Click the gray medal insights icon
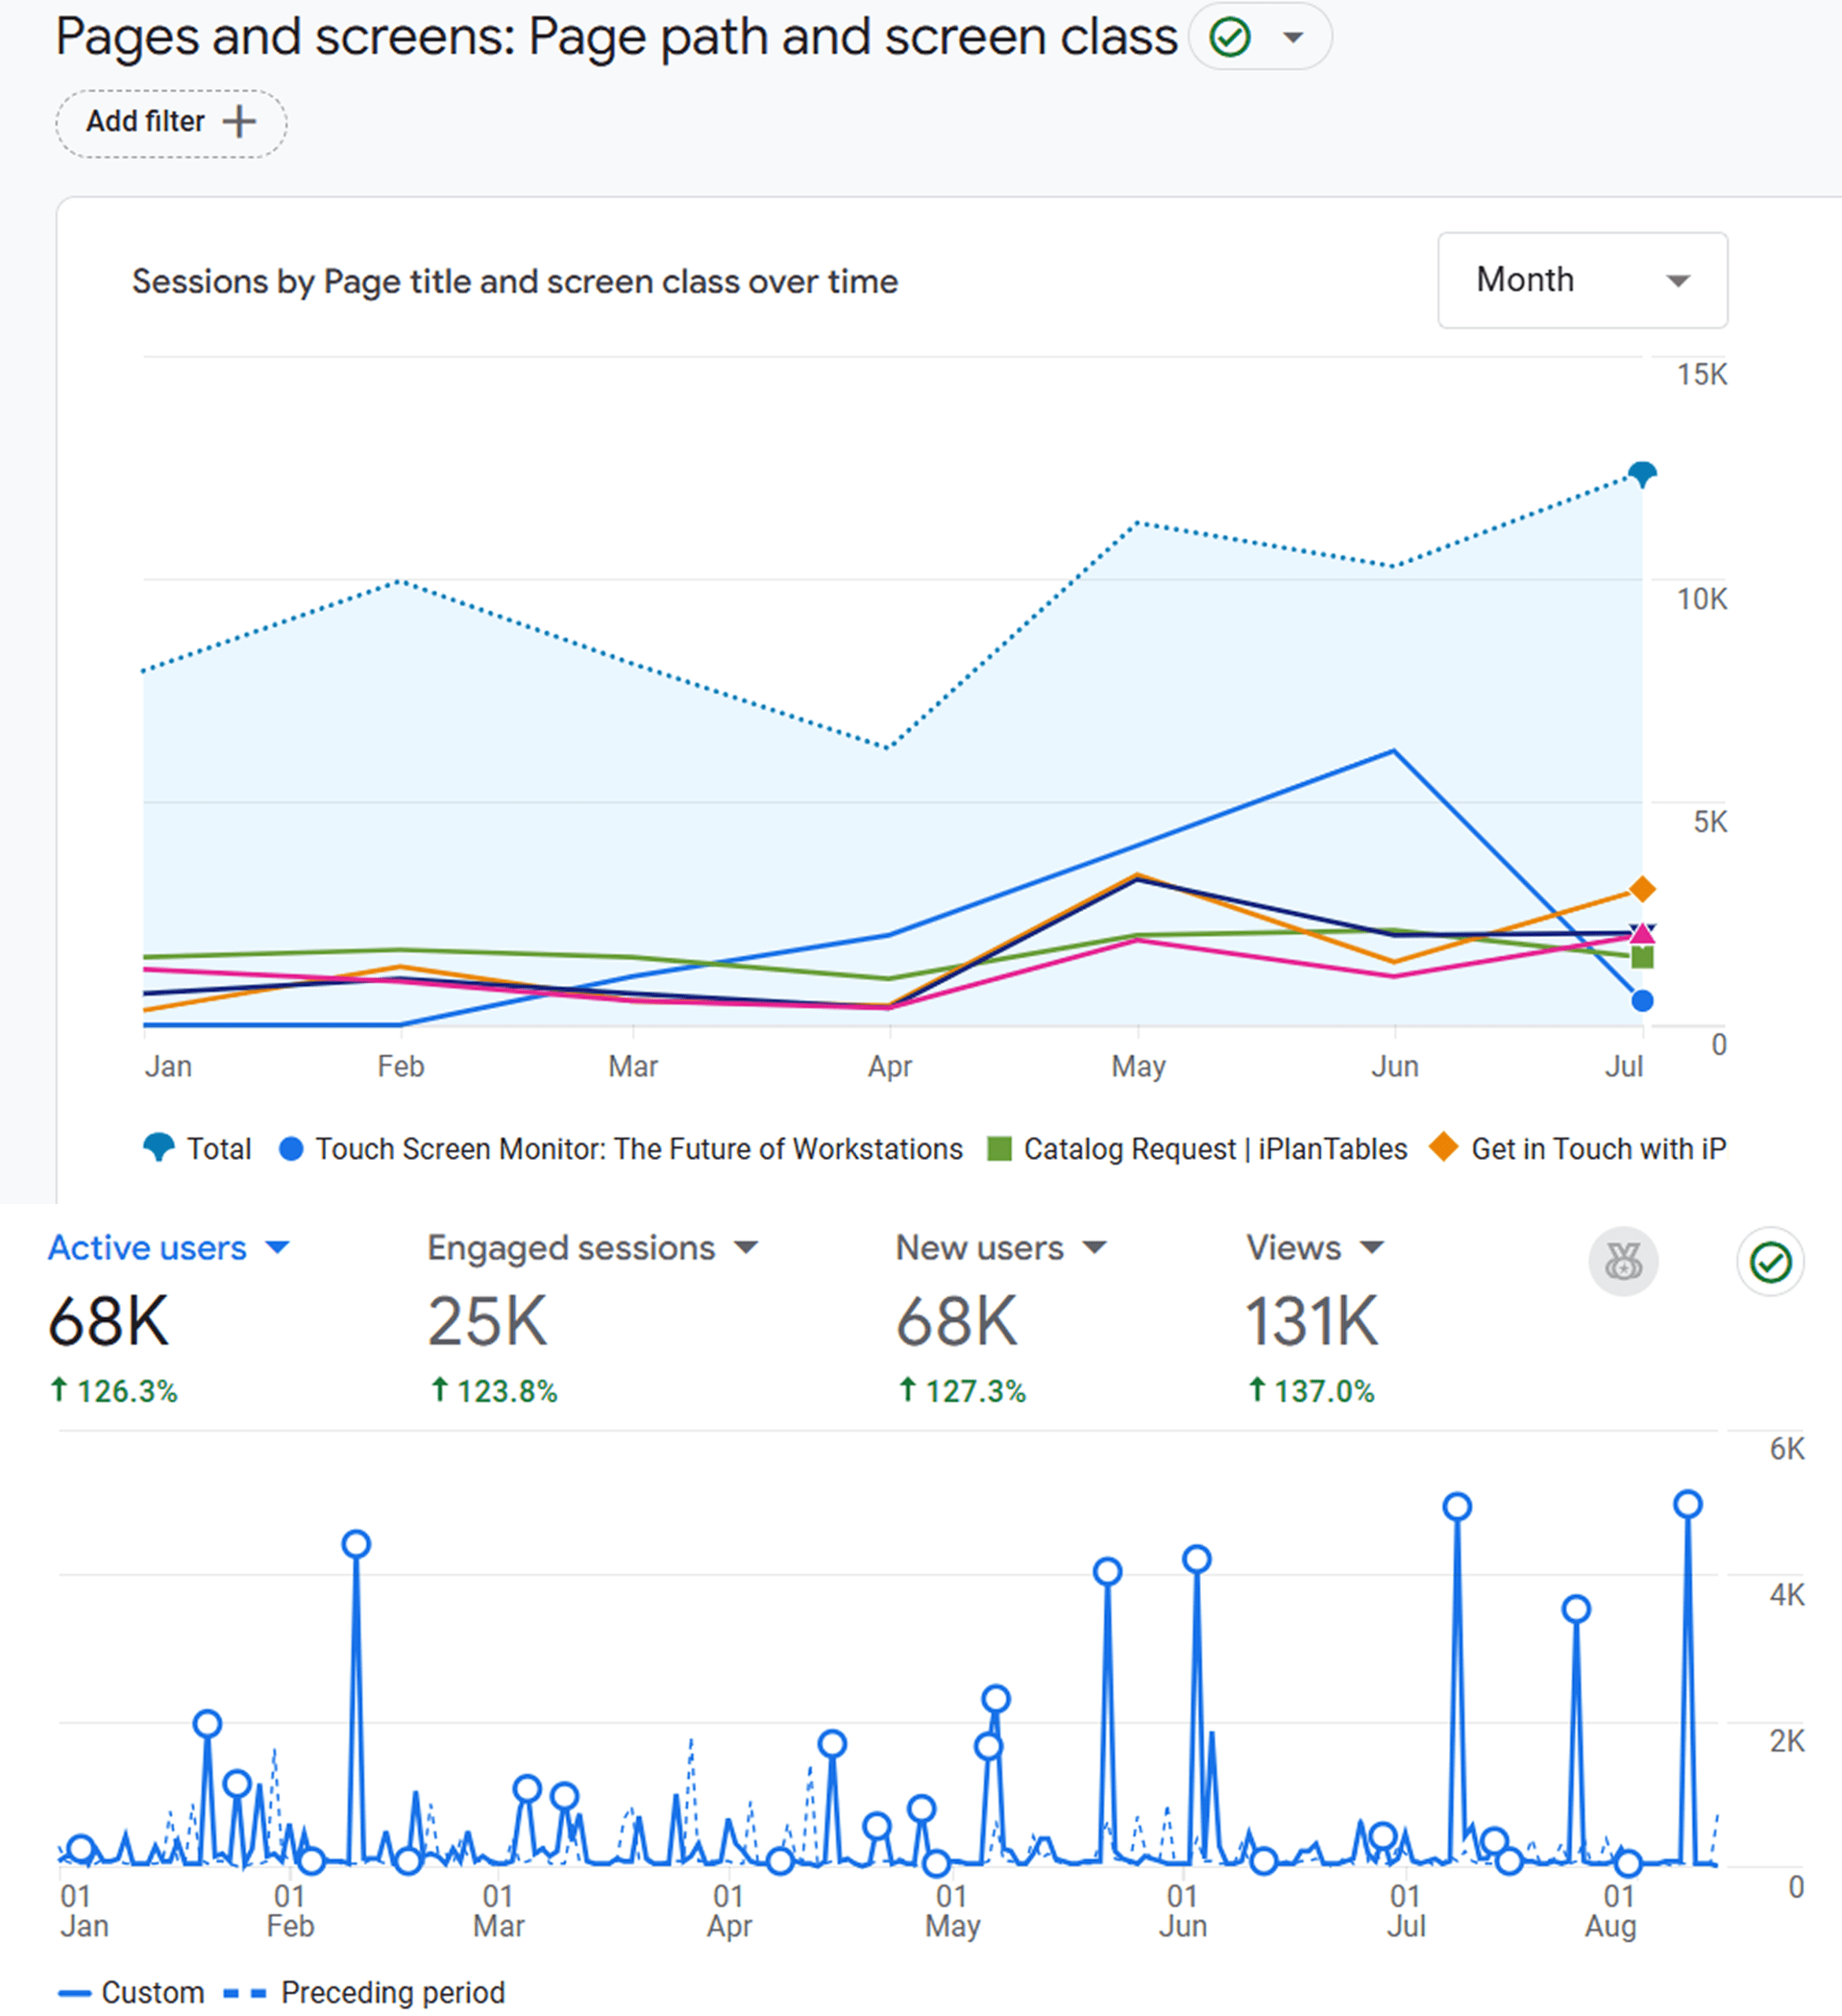 (1623, 1261)
